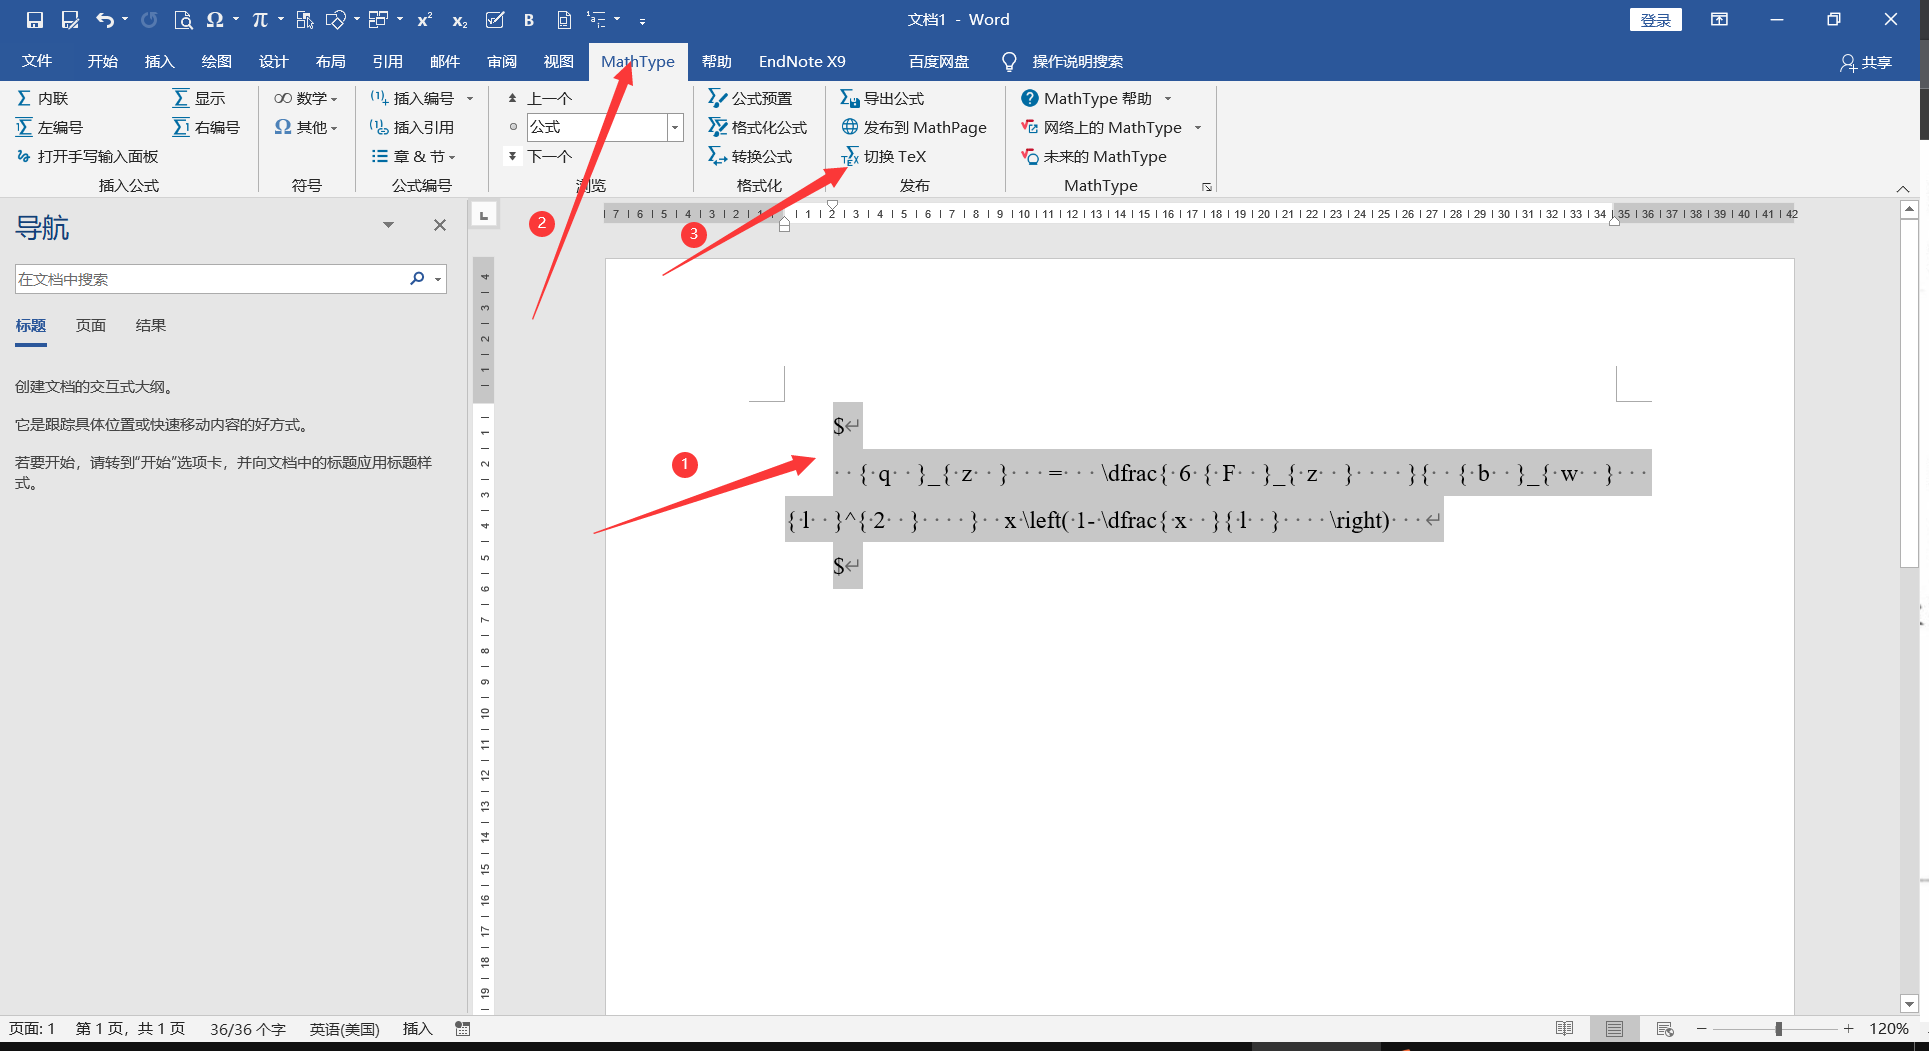1929x1051 pixels.
Task: Click language indicator 英语(美国)
Action: (344, 1029)
